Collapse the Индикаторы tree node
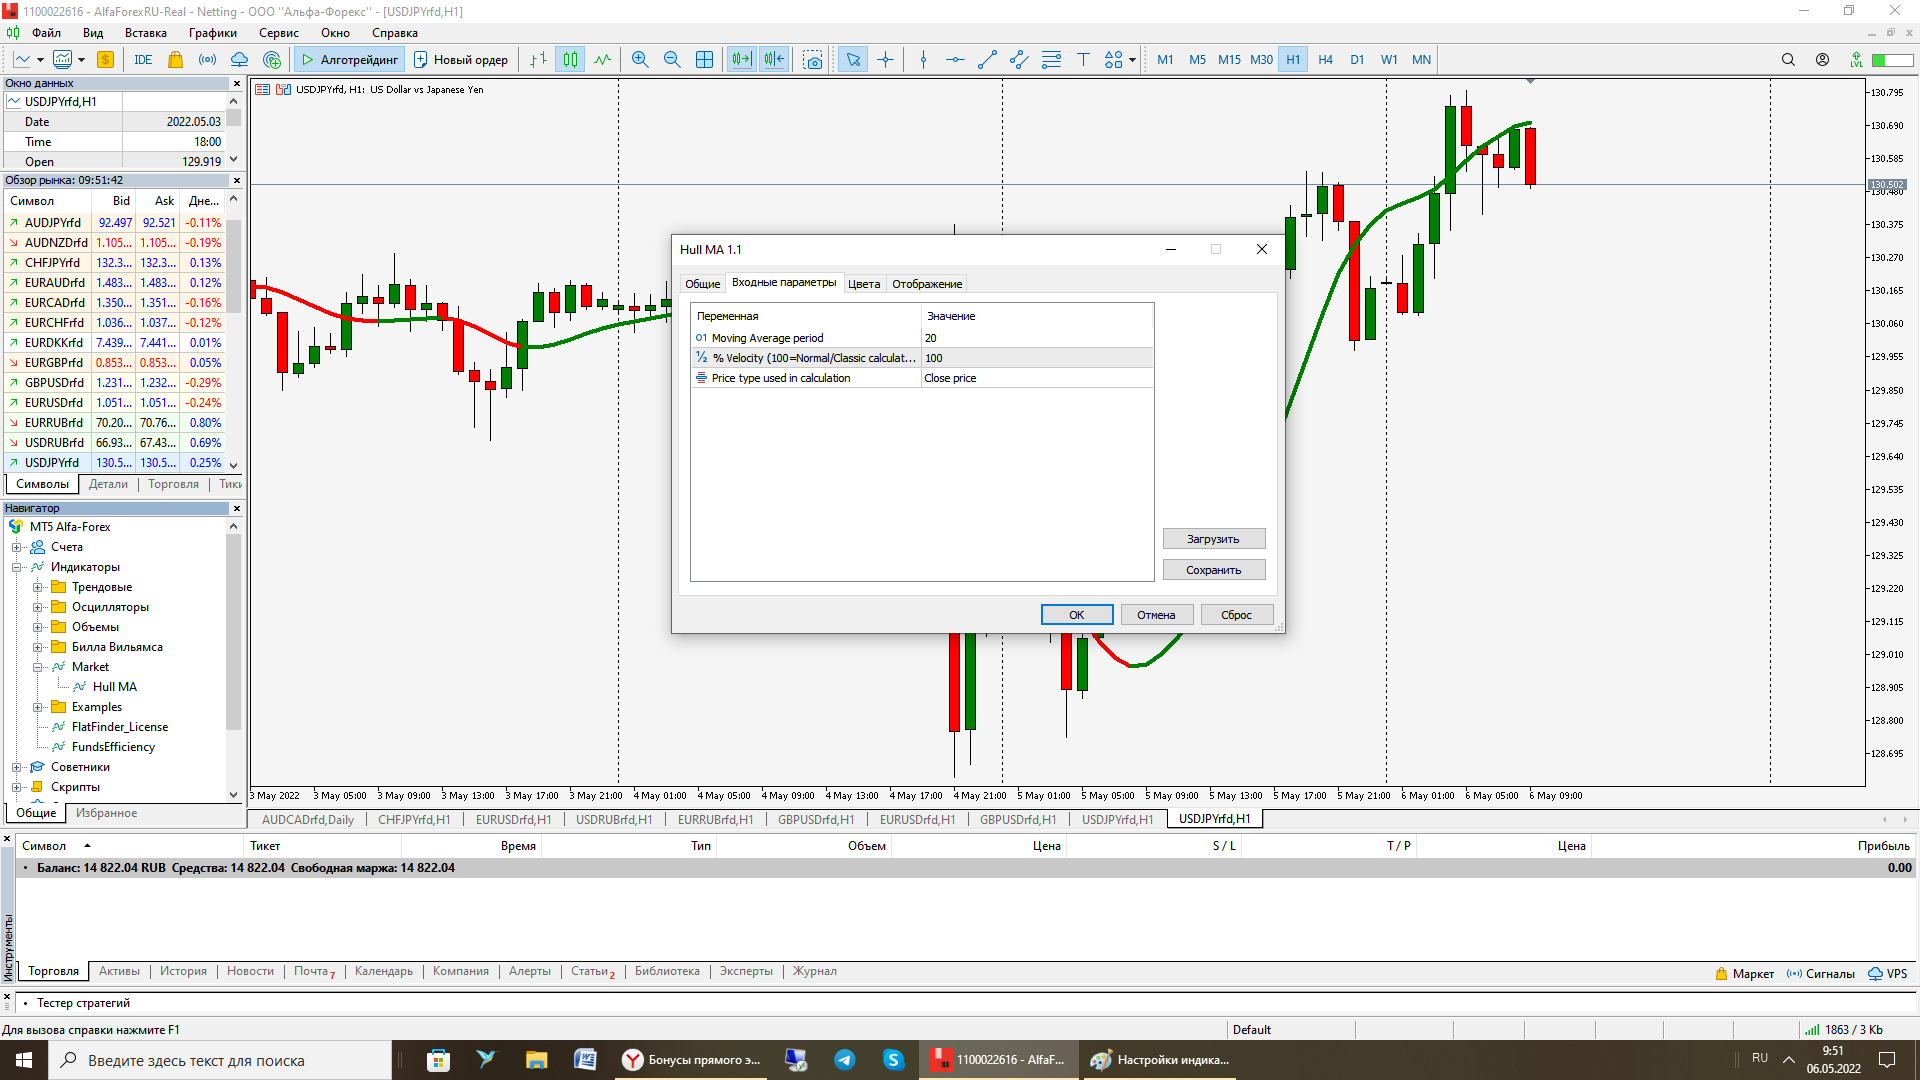1920x1080 pixels. coord(17,567)
